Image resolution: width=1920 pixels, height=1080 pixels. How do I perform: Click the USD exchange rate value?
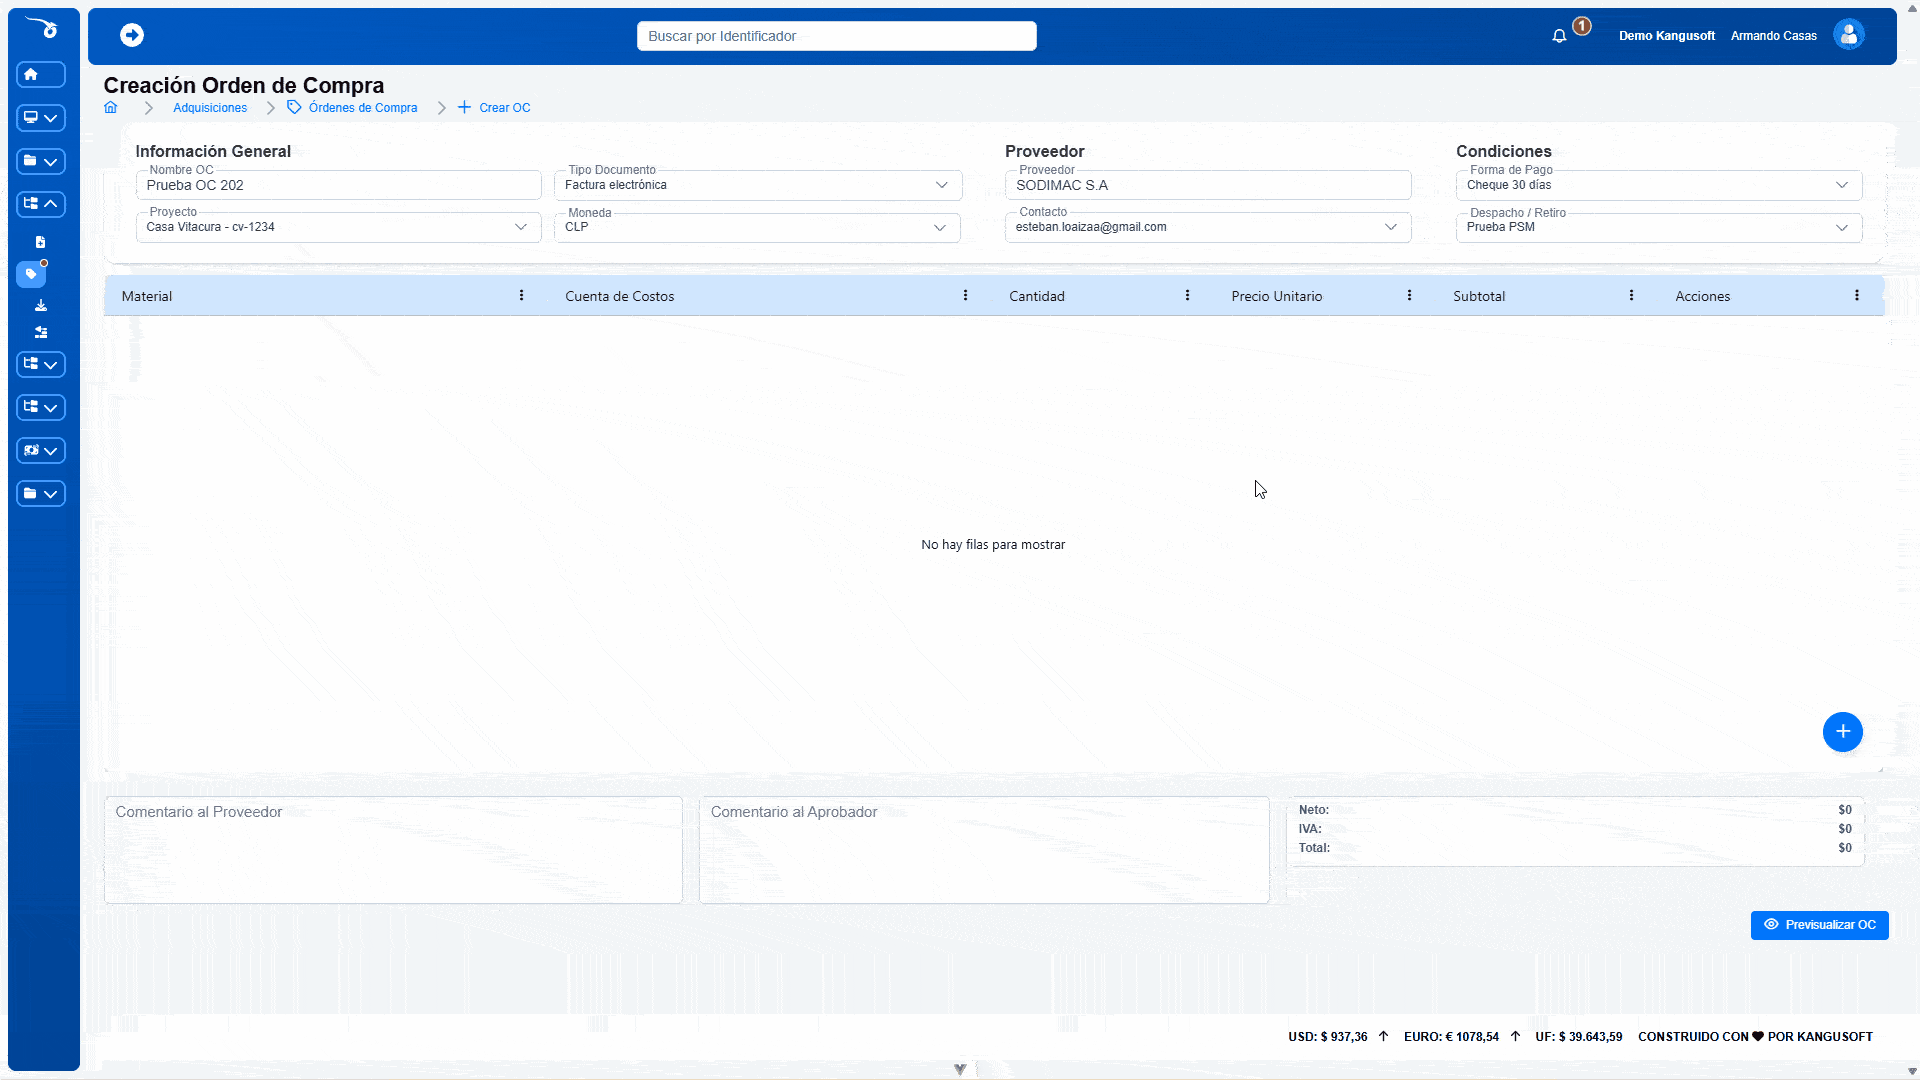[x=1327, y=1037]
